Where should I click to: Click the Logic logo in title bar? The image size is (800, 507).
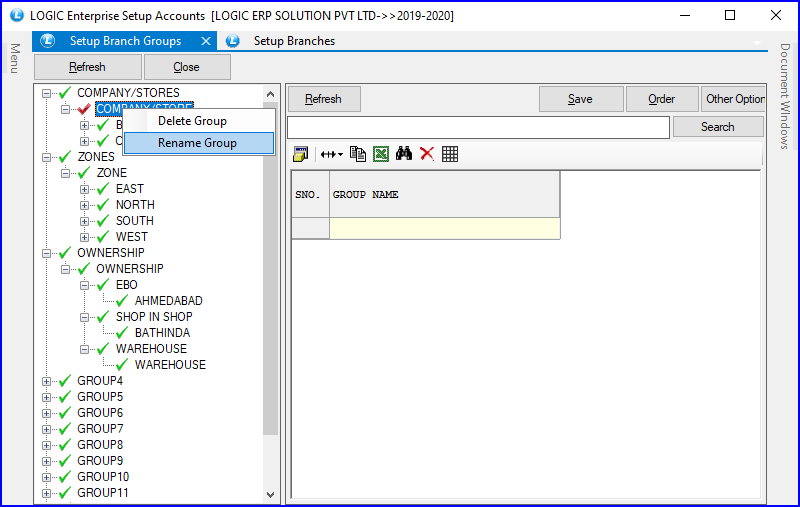(17, 15)
